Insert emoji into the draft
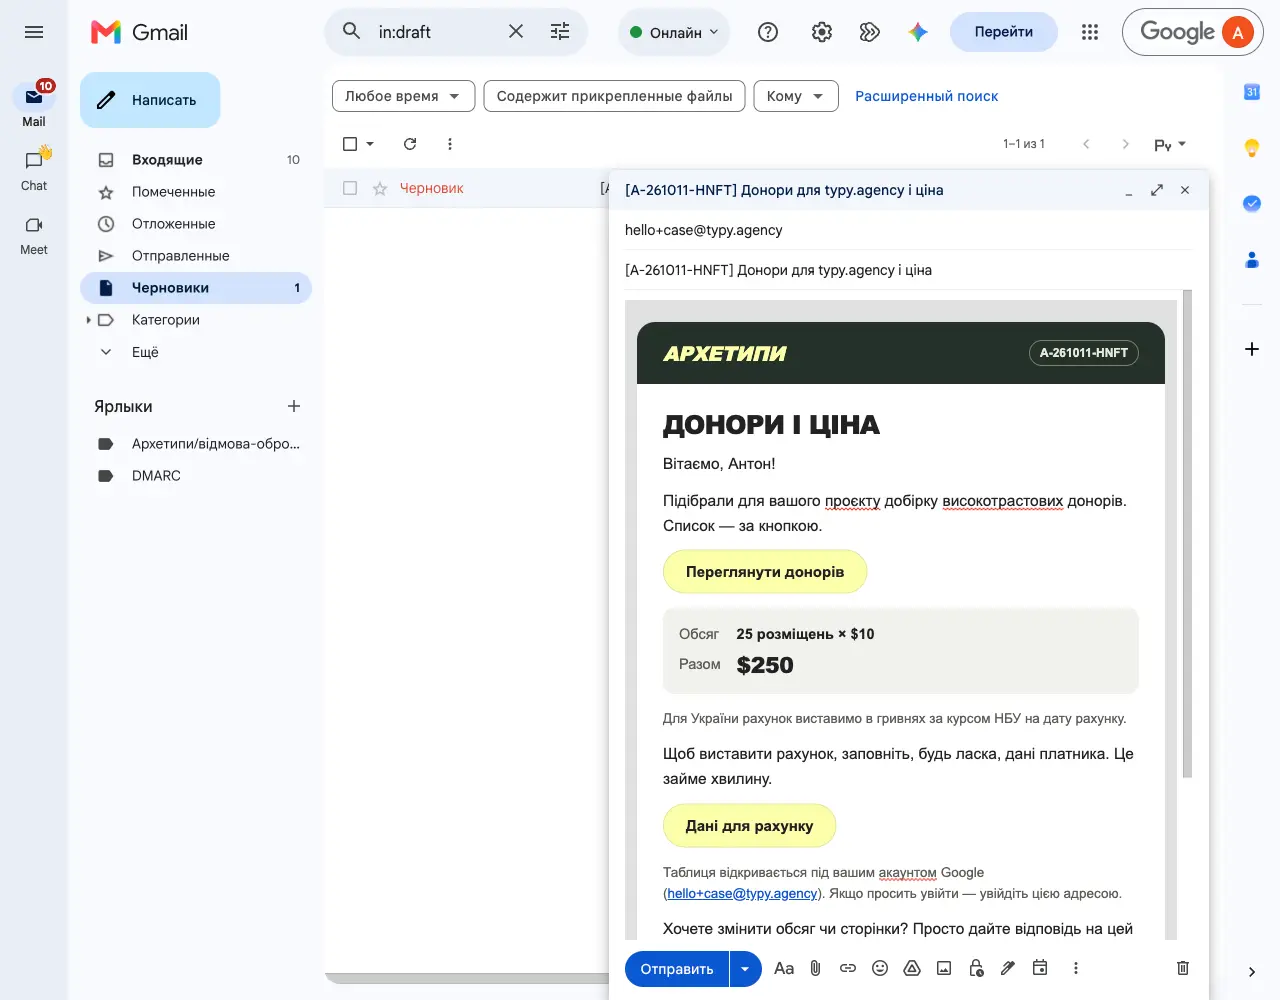 [880, 968]
